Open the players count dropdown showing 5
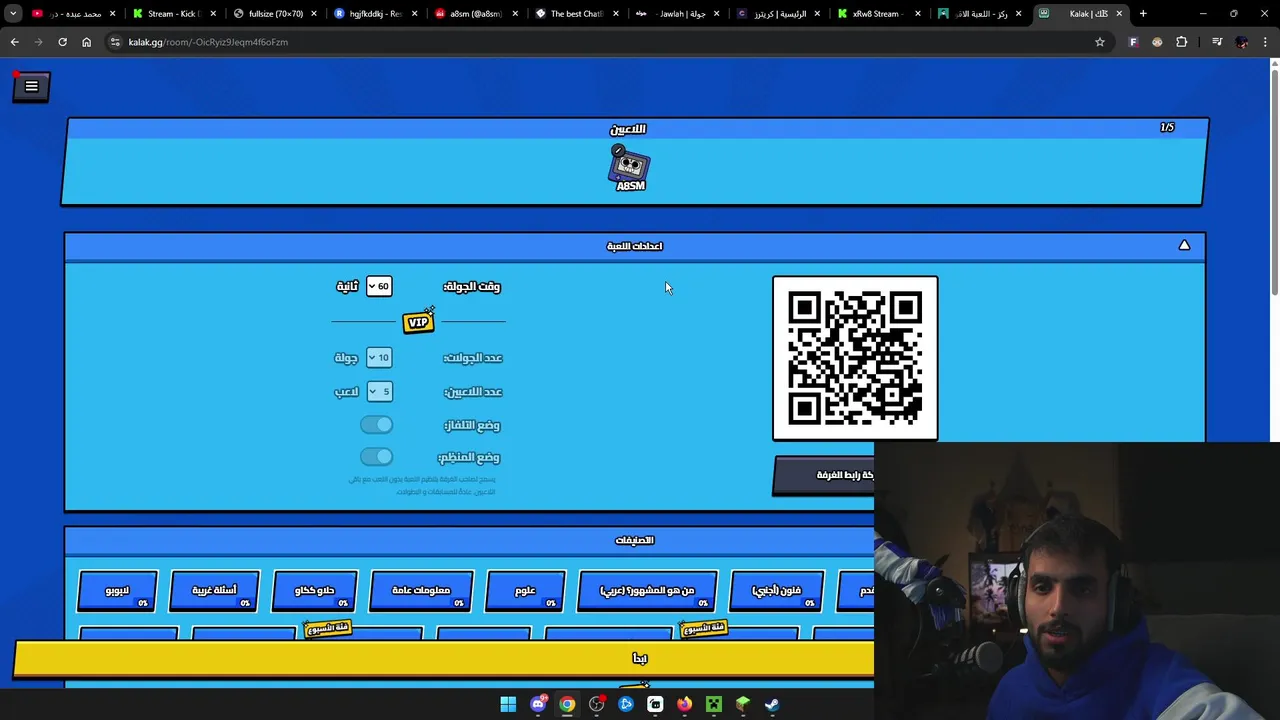Image resolution: width=1280 pixels, height=720 pixels. coord(379,391)
